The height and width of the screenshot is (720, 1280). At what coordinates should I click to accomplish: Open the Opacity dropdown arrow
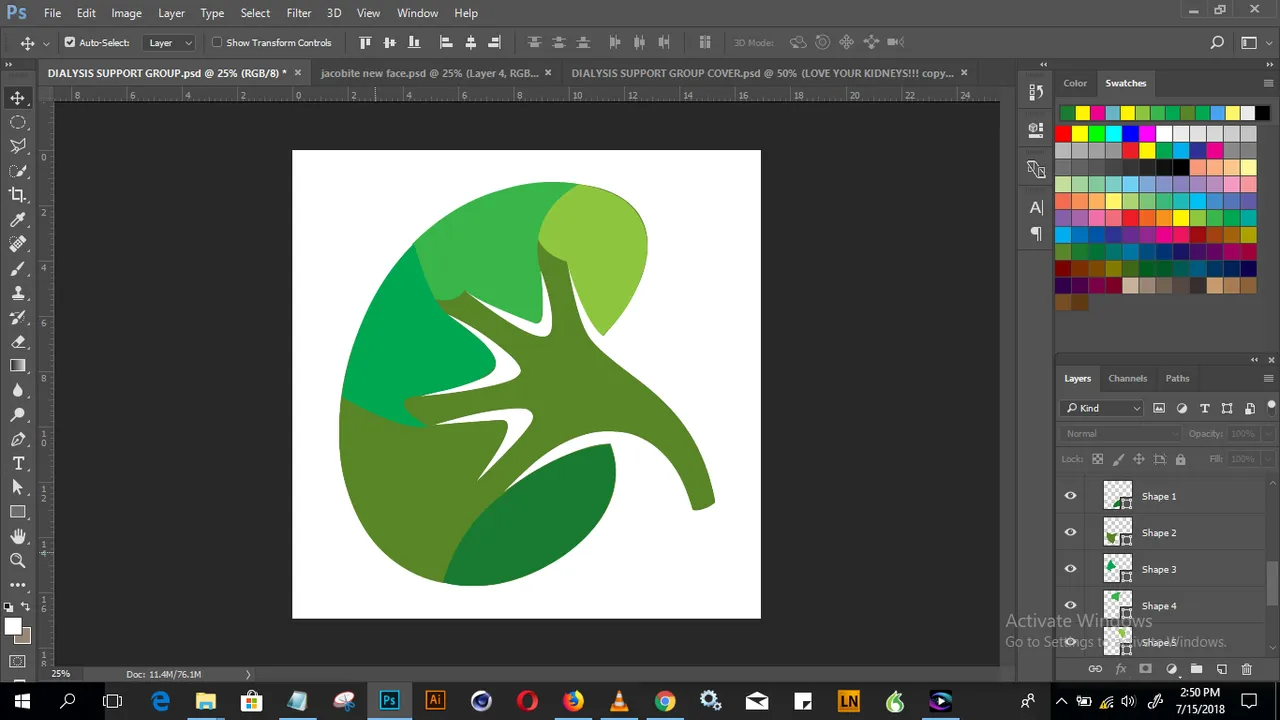point(1269,434)
